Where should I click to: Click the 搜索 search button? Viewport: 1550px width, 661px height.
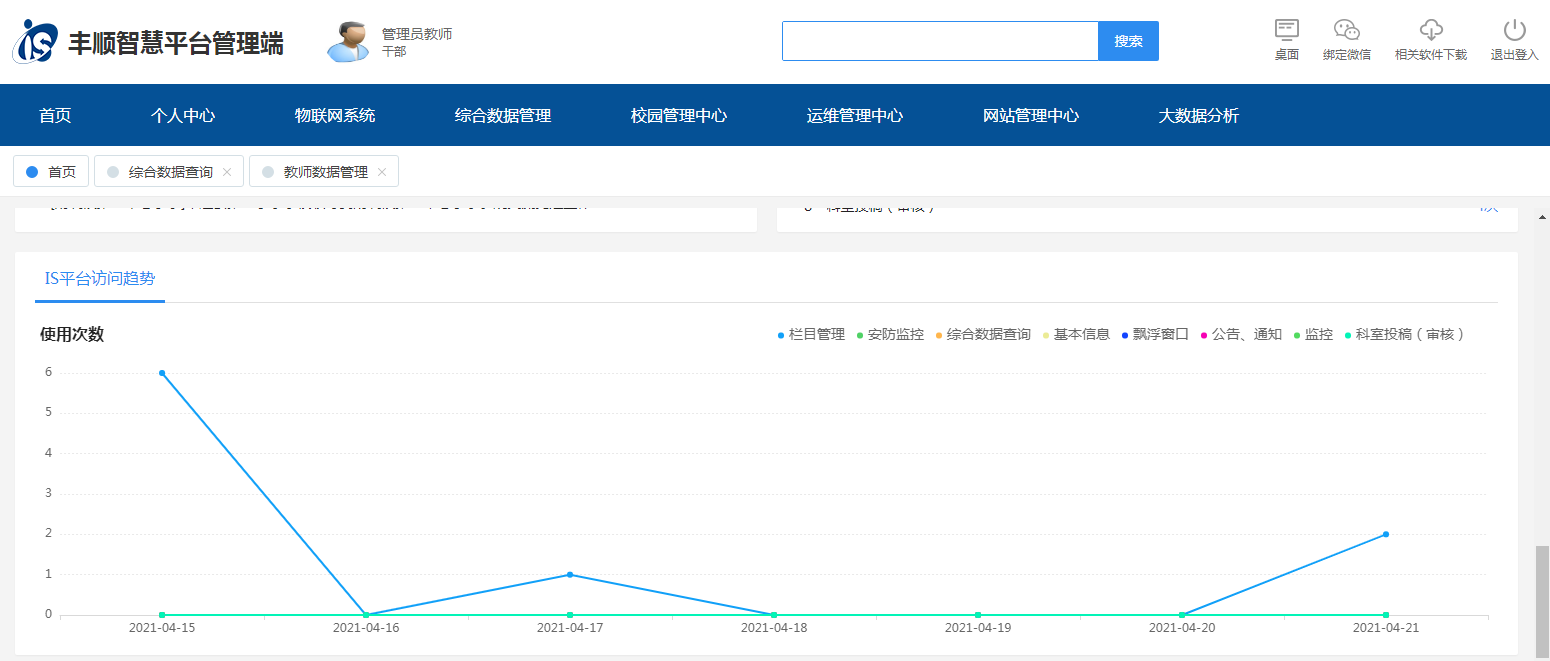pyautogui.click(x=1129, y=41)
